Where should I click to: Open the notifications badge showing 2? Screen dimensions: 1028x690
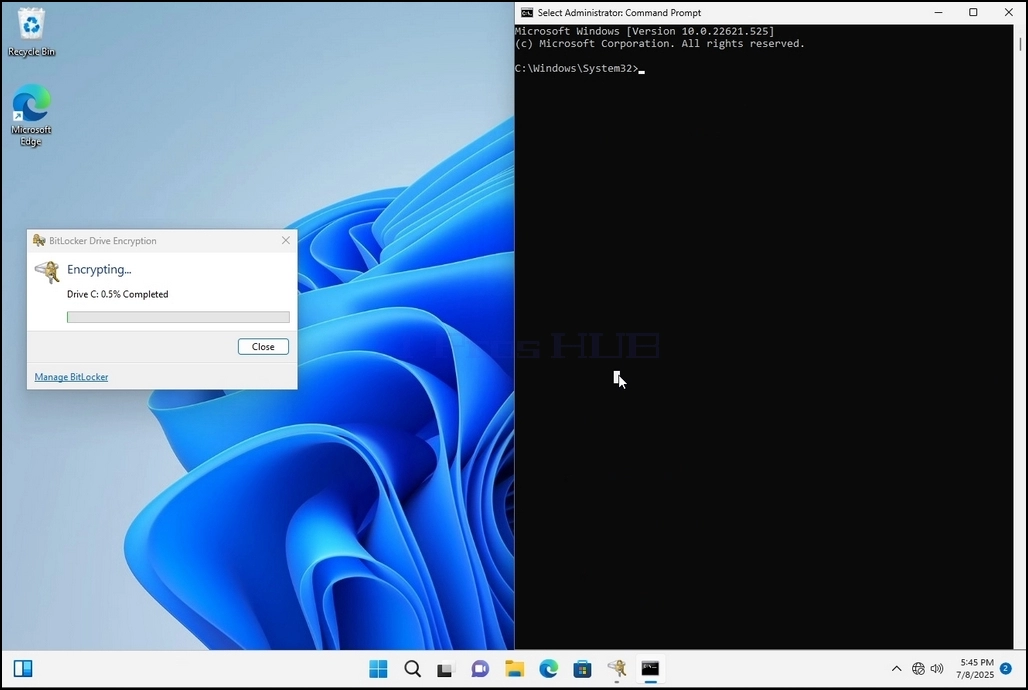point(1006,668)
